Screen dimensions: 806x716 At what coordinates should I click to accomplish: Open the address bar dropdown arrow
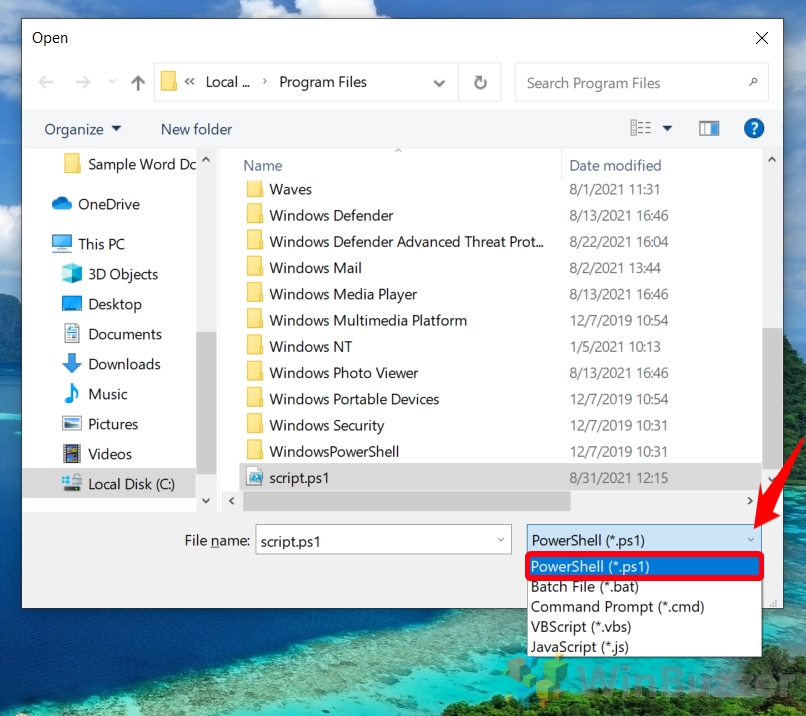pos(439,84)
